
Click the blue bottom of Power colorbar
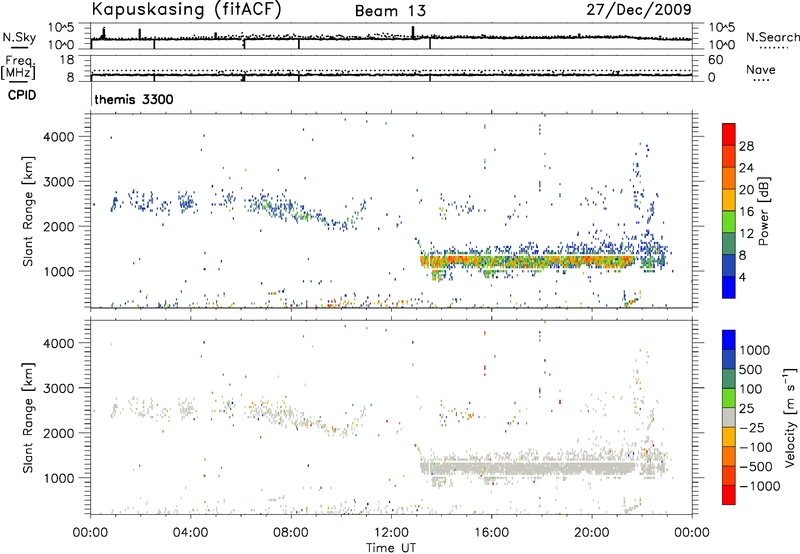pyautogui.click(x=729, y=287)
